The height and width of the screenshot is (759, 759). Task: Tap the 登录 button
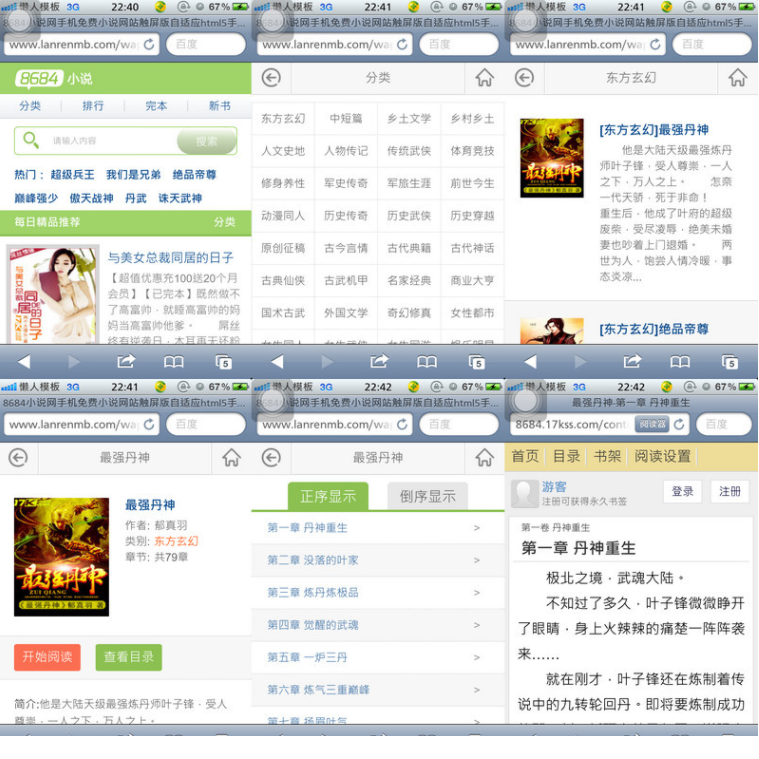tap(683, 492)
